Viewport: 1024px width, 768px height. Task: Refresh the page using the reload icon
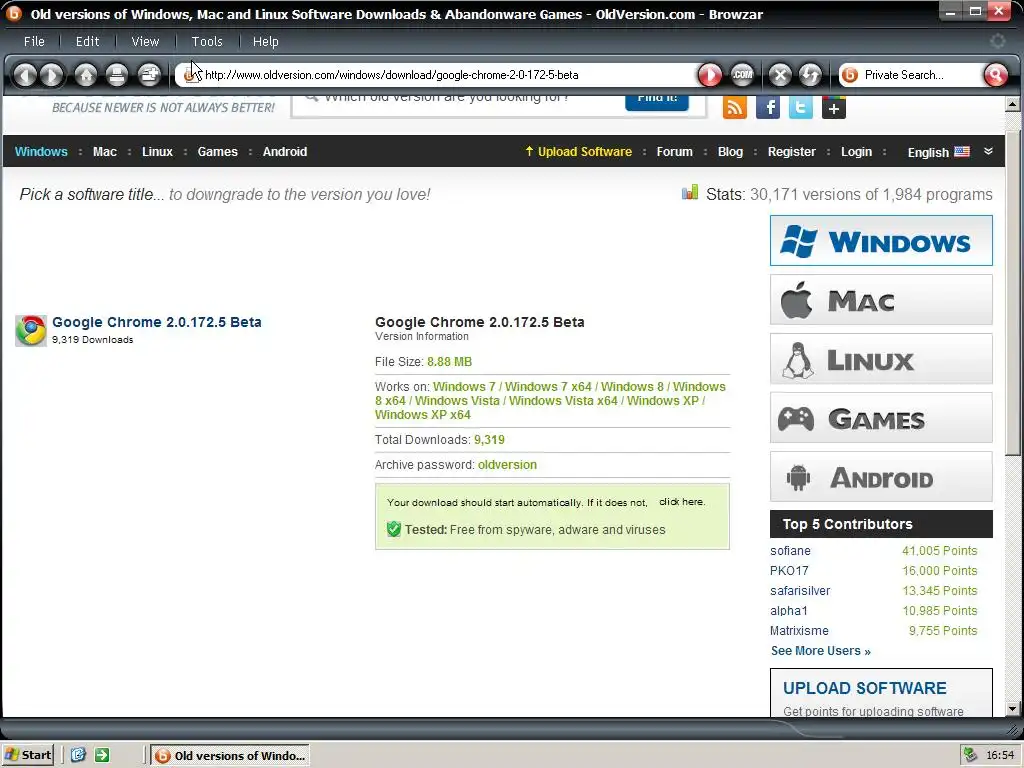[810, 75]
